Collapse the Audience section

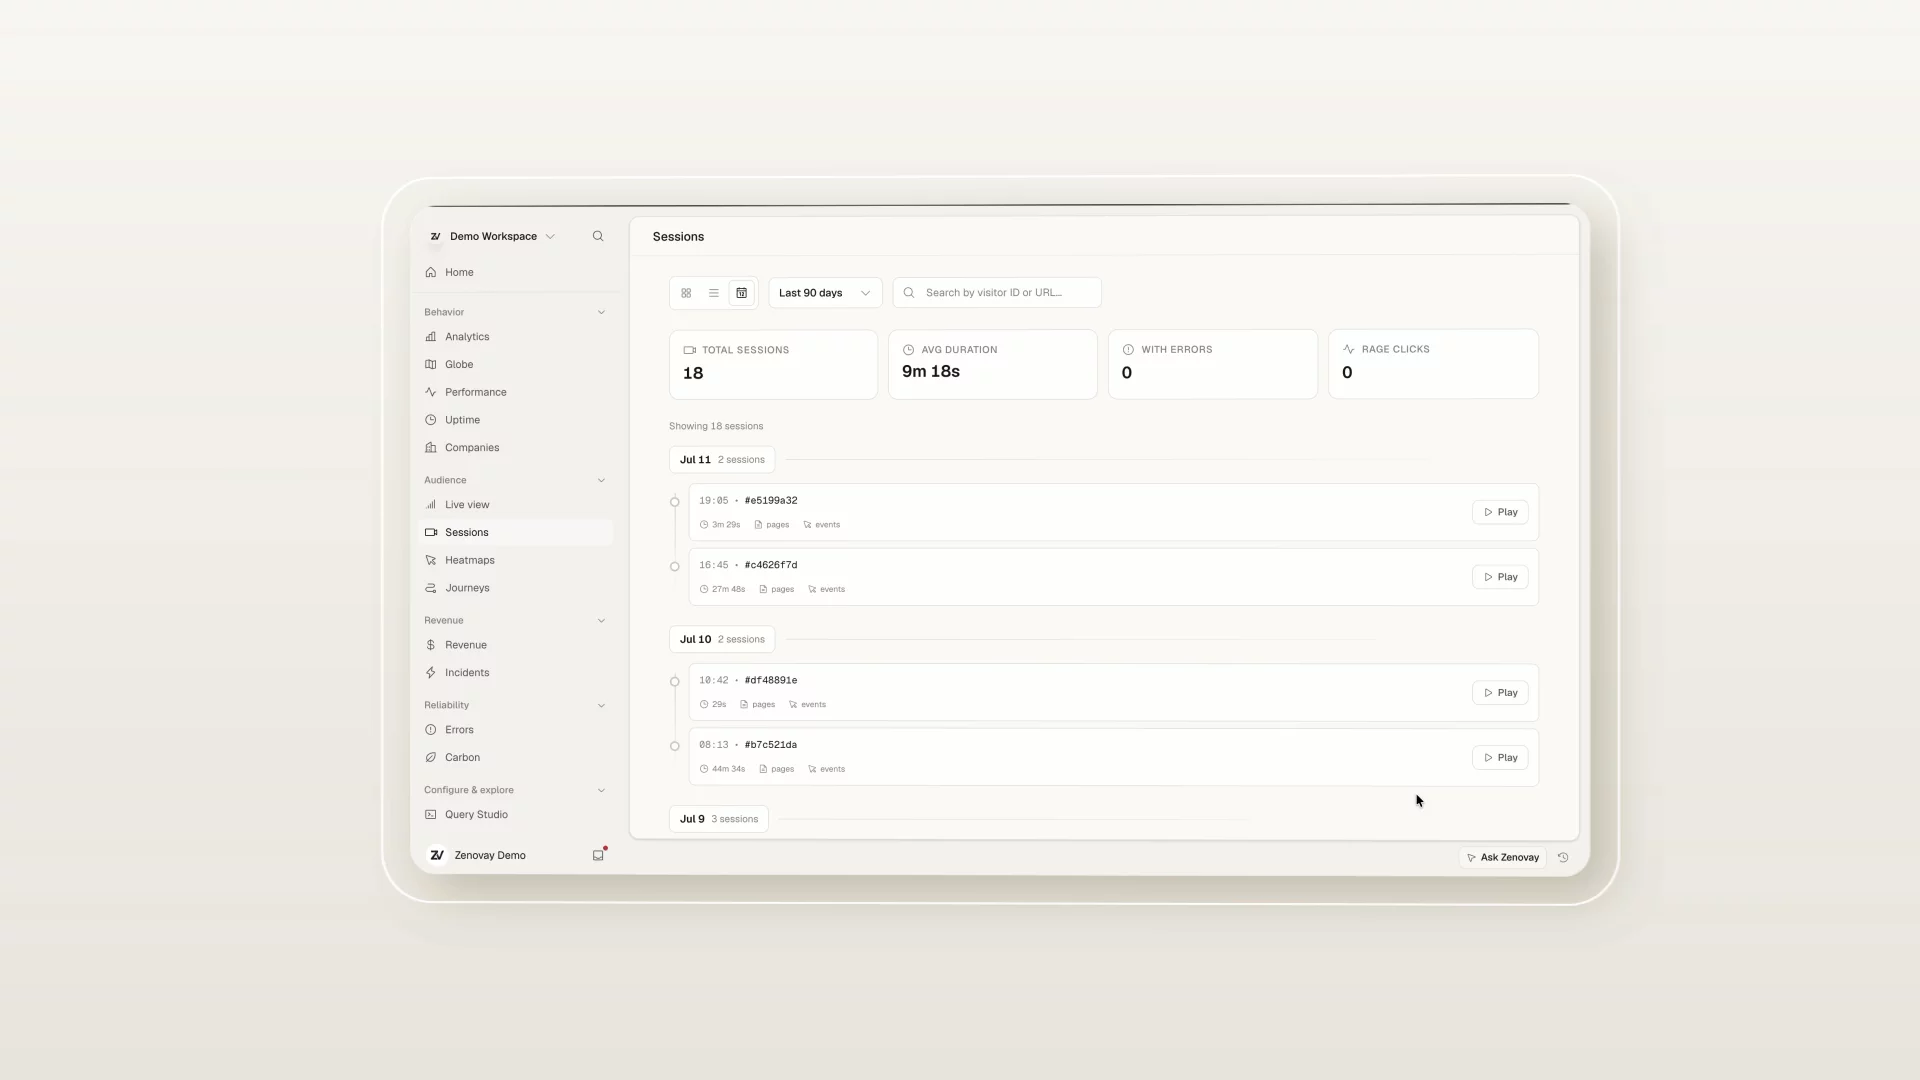tap(601, 480)
